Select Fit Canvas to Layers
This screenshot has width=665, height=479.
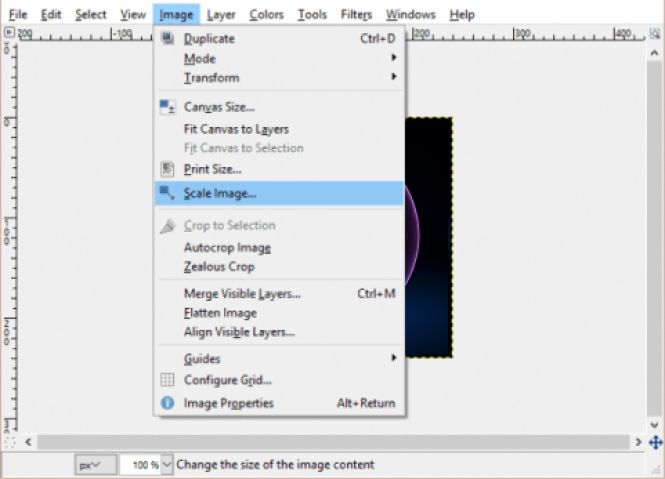click(x=279, y=129)
